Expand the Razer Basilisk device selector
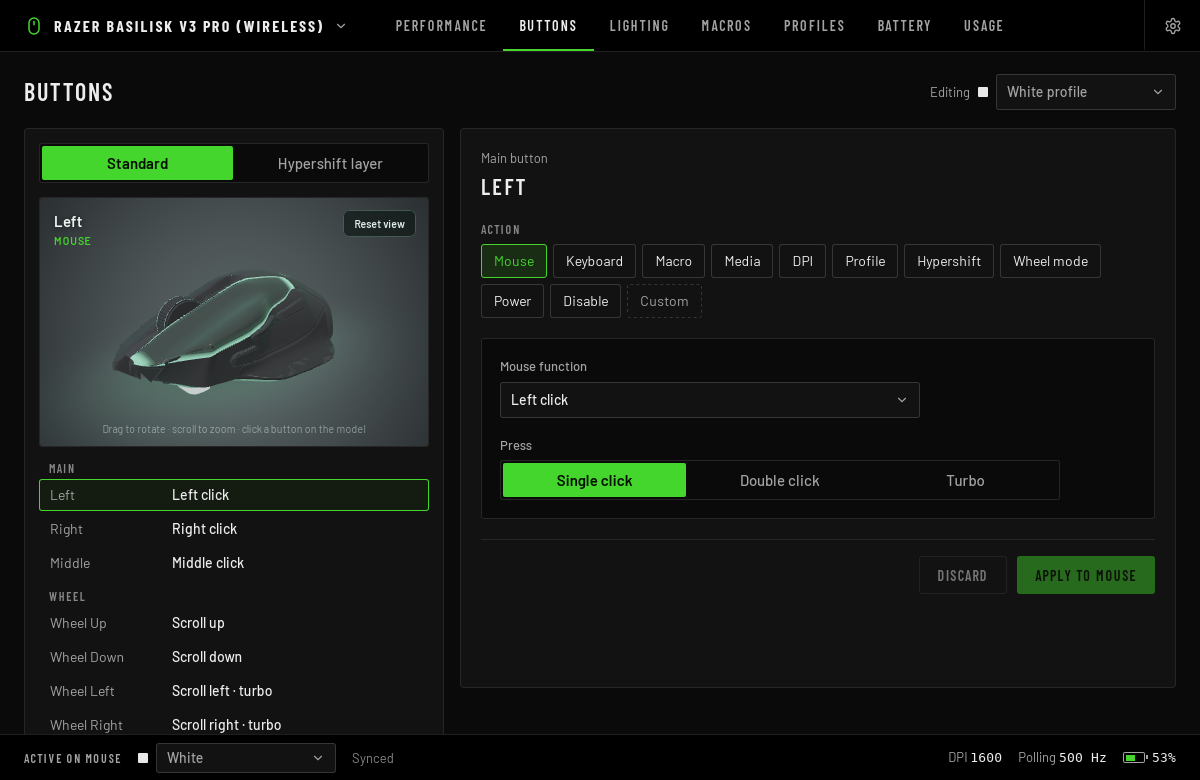The image size is (1200, 780). click(341, 26)
